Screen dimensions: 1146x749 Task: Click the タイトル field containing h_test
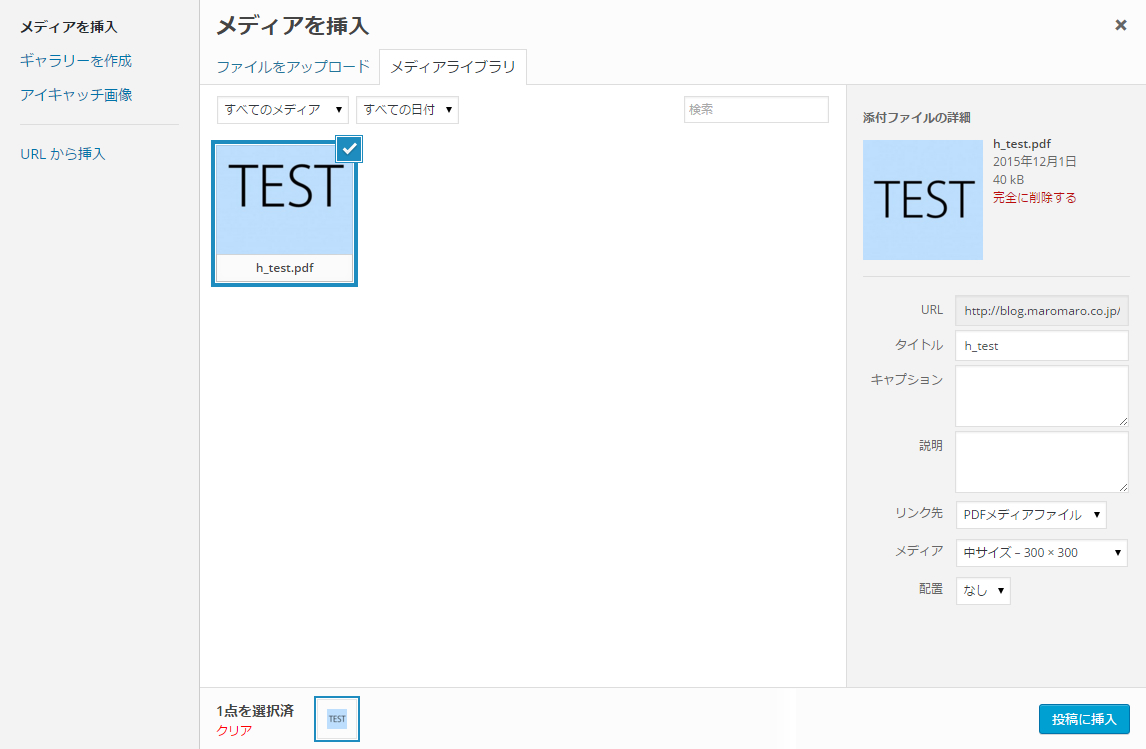click(1041, 346)
